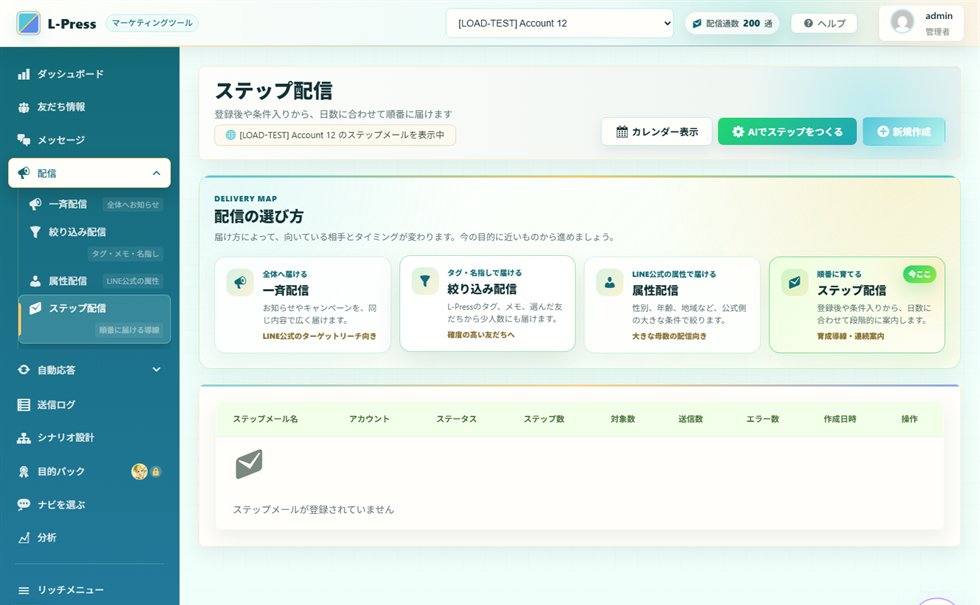
Task: Click the AIでステップをつくる button
Action: pos(787,132)
